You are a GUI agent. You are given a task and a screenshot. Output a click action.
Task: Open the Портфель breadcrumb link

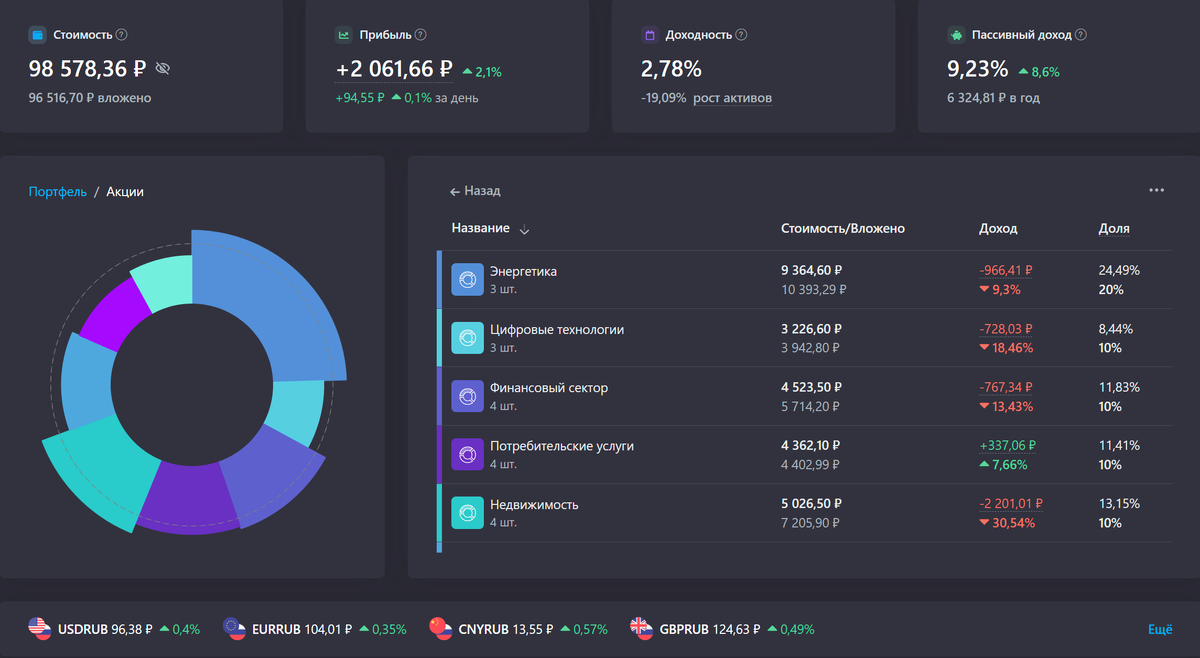tap(57, 191)
